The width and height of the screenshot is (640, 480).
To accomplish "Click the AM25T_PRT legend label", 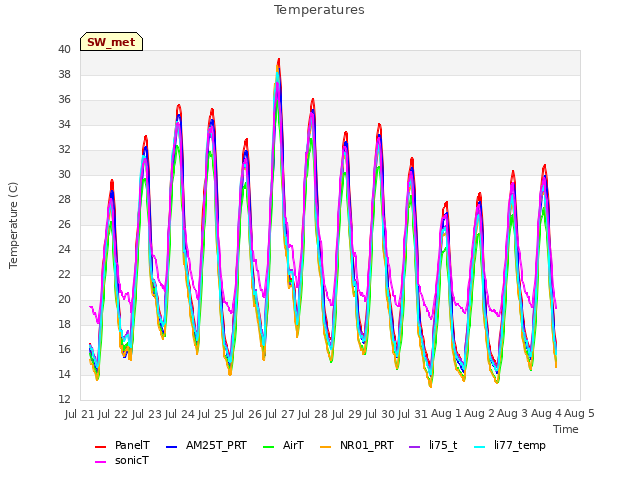I will pyautogui.click(x=216, y=445).
